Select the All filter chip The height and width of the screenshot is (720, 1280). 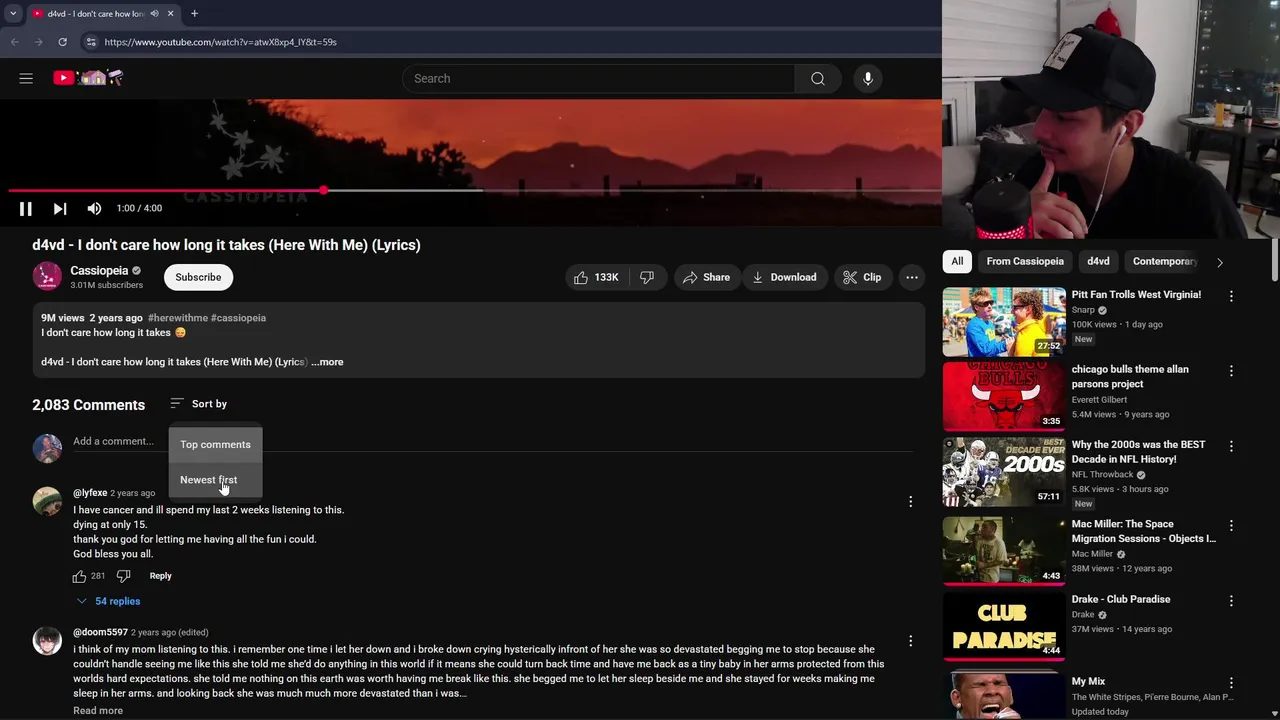[x=957, y=261]
